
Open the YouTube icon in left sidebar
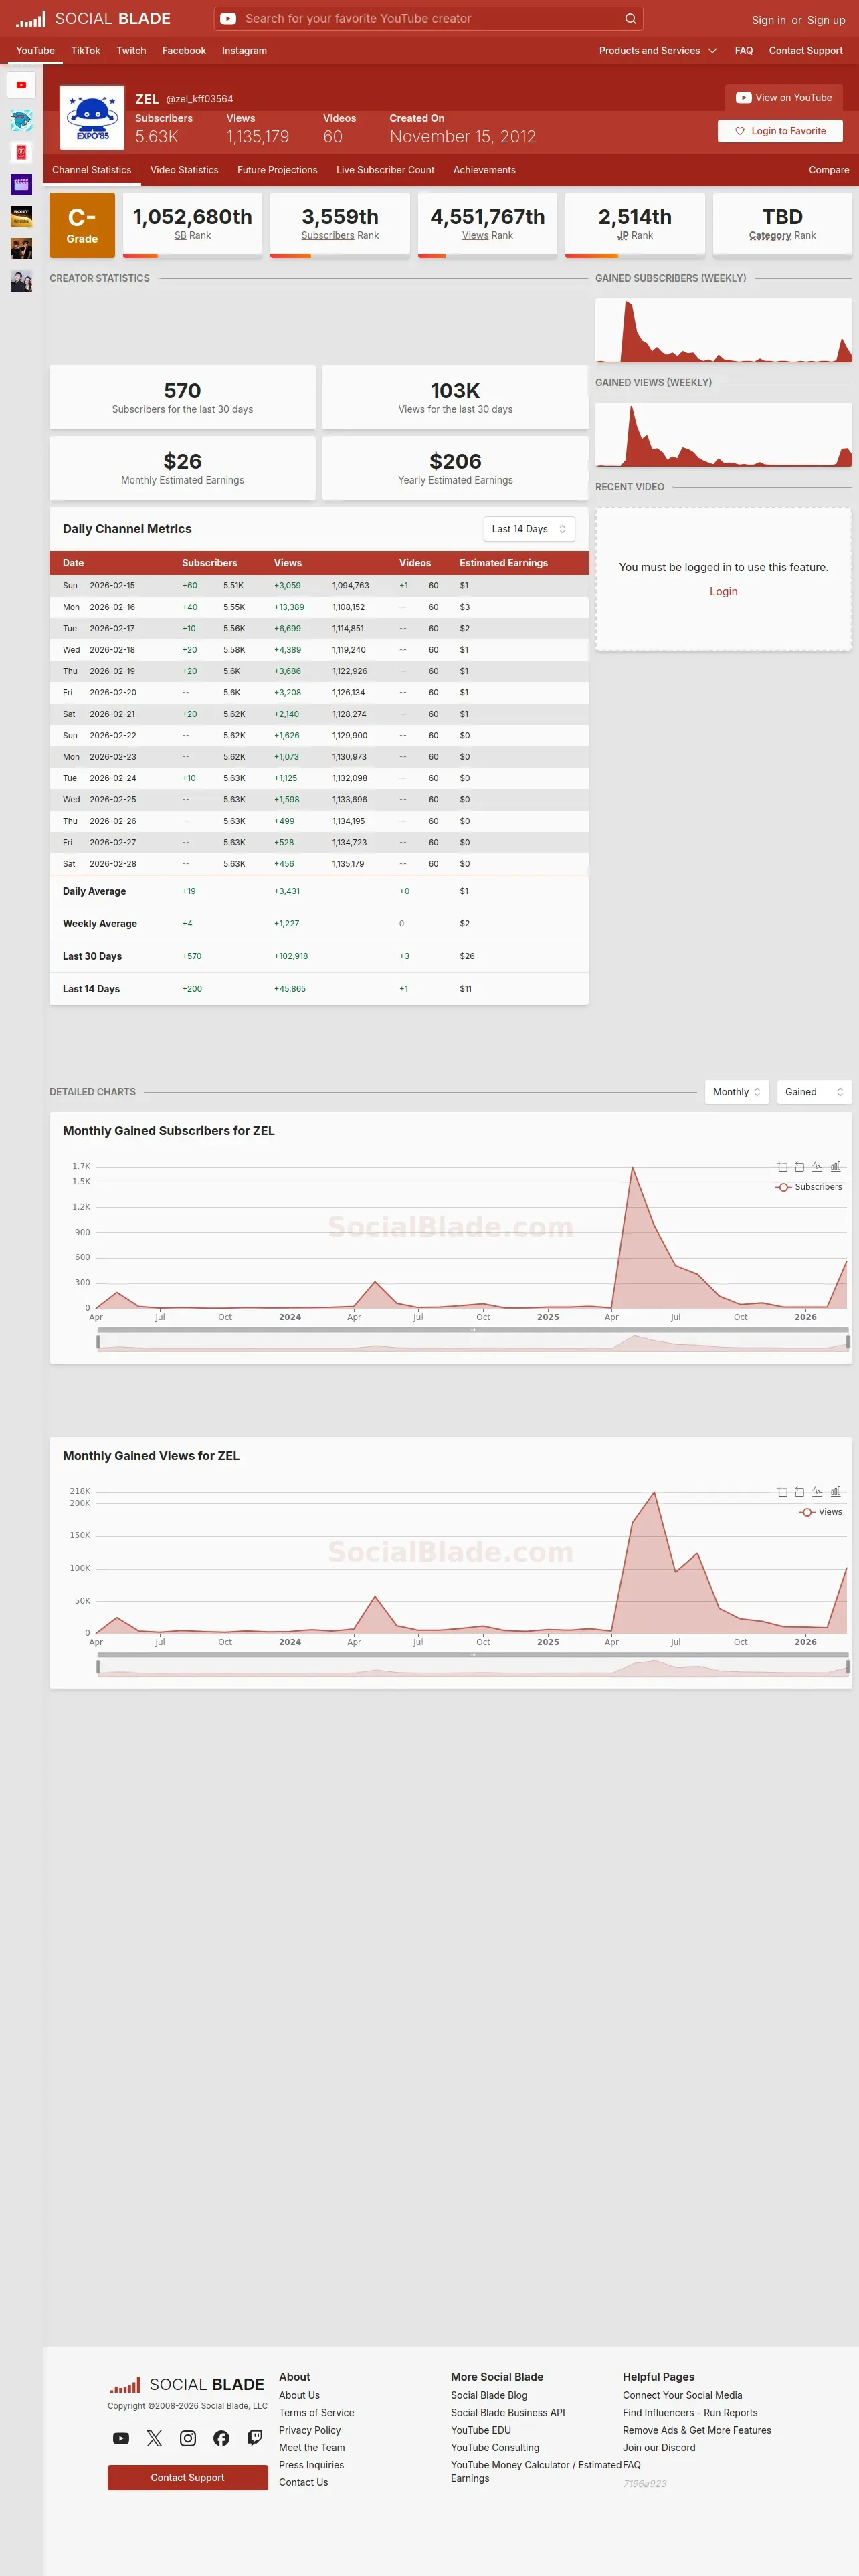click(x=21, y=85)
